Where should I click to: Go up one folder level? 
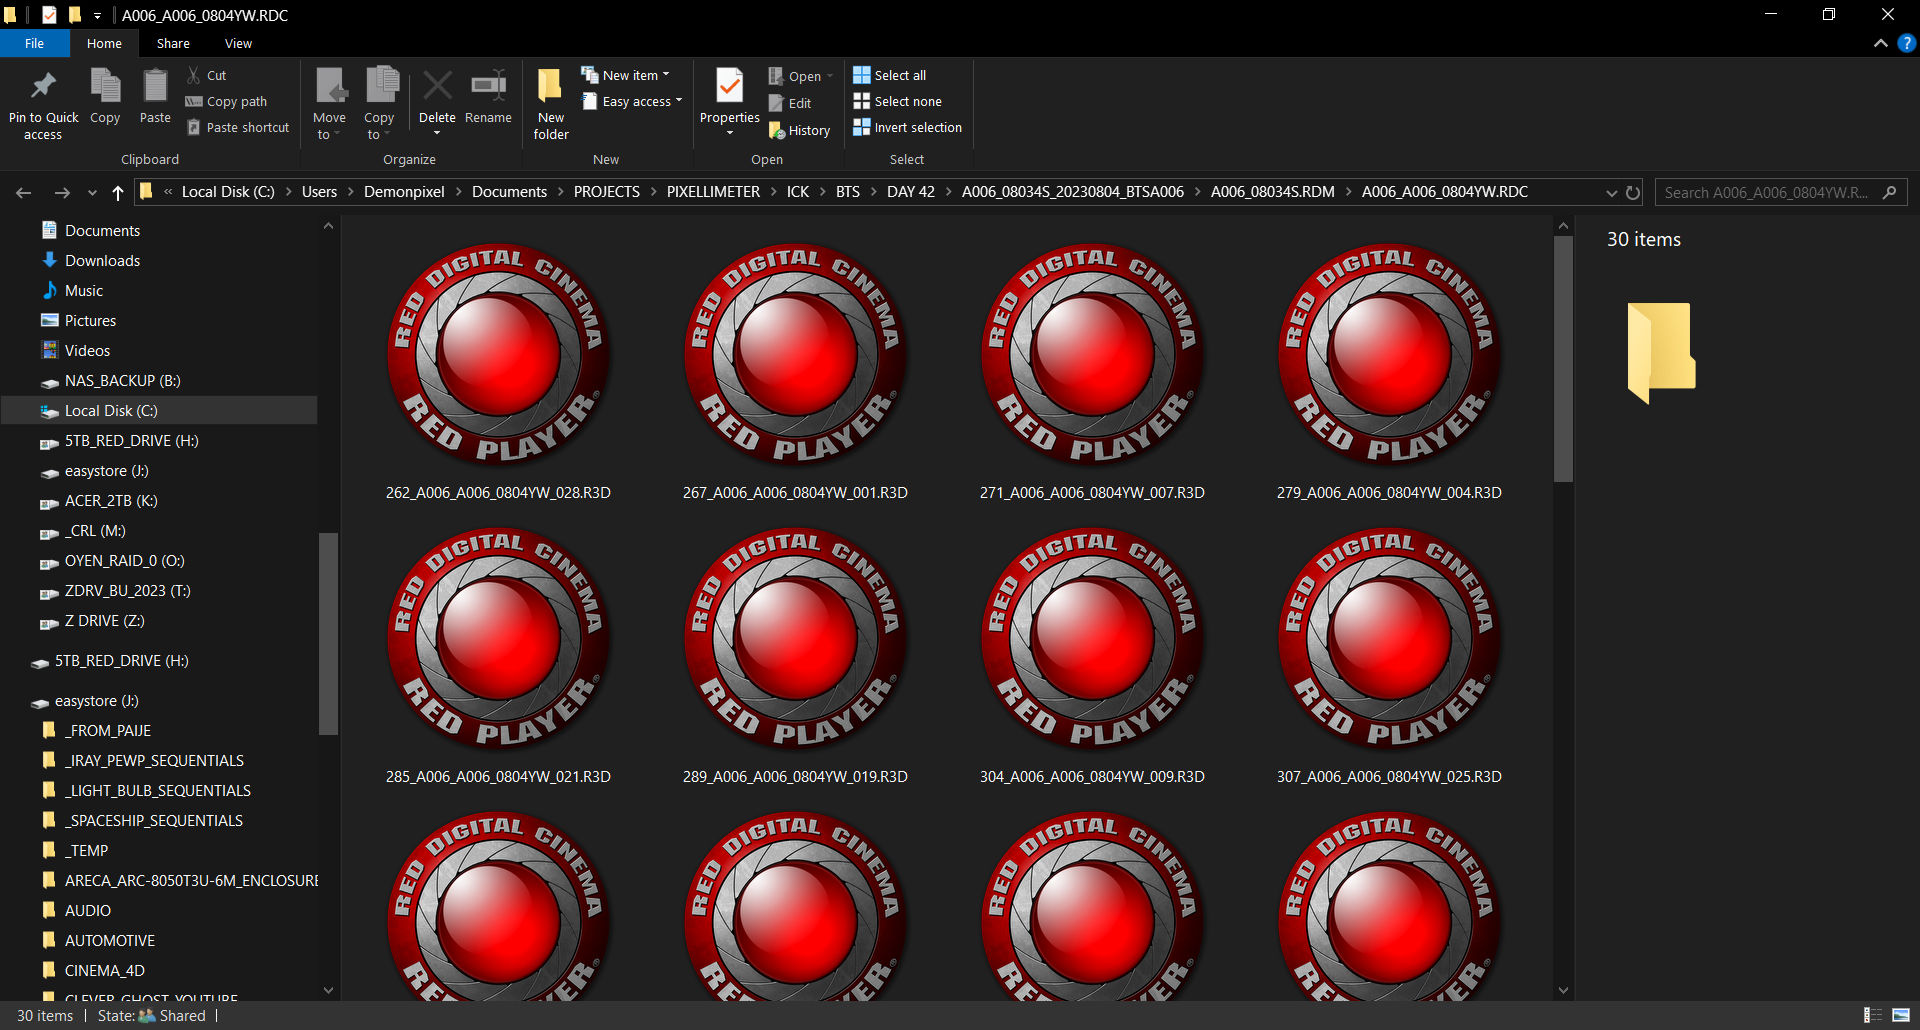pos(118,192)
